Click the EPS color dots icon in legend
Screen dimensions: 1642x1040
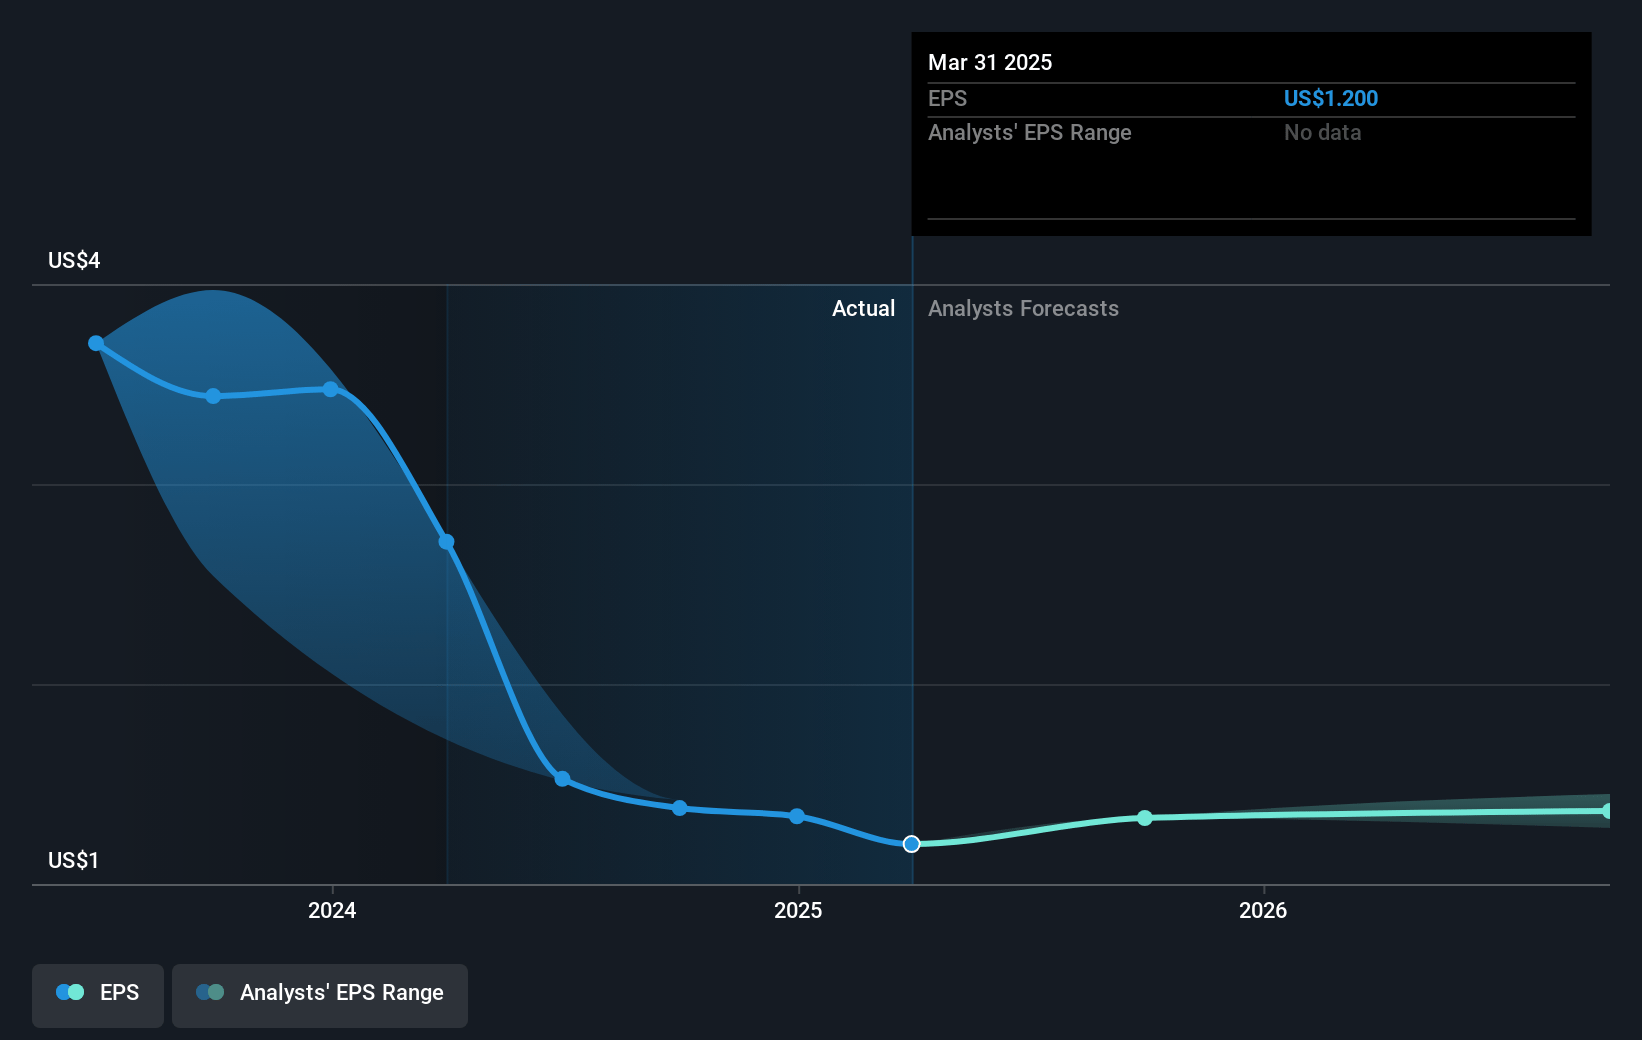click(x=70, y=992)
